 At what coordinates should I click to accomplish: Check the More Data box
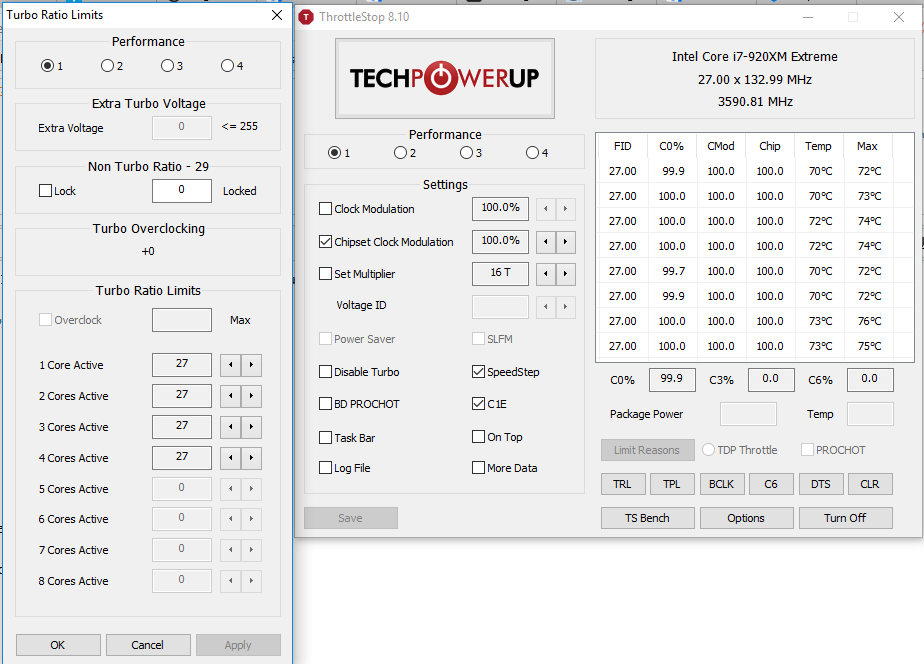pyautogui.click(x=478, y=468)
